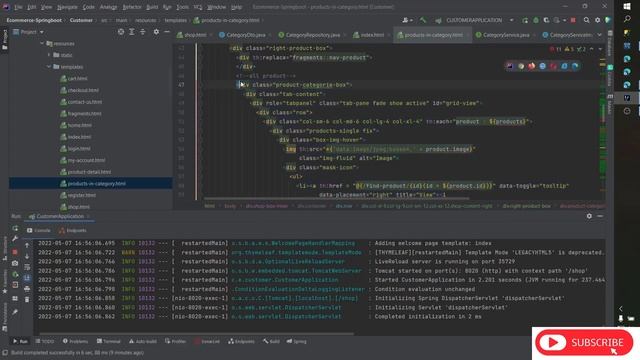Collapse the resources folder
The height and width of the screenshot is (360, 640).
(42, 43)
